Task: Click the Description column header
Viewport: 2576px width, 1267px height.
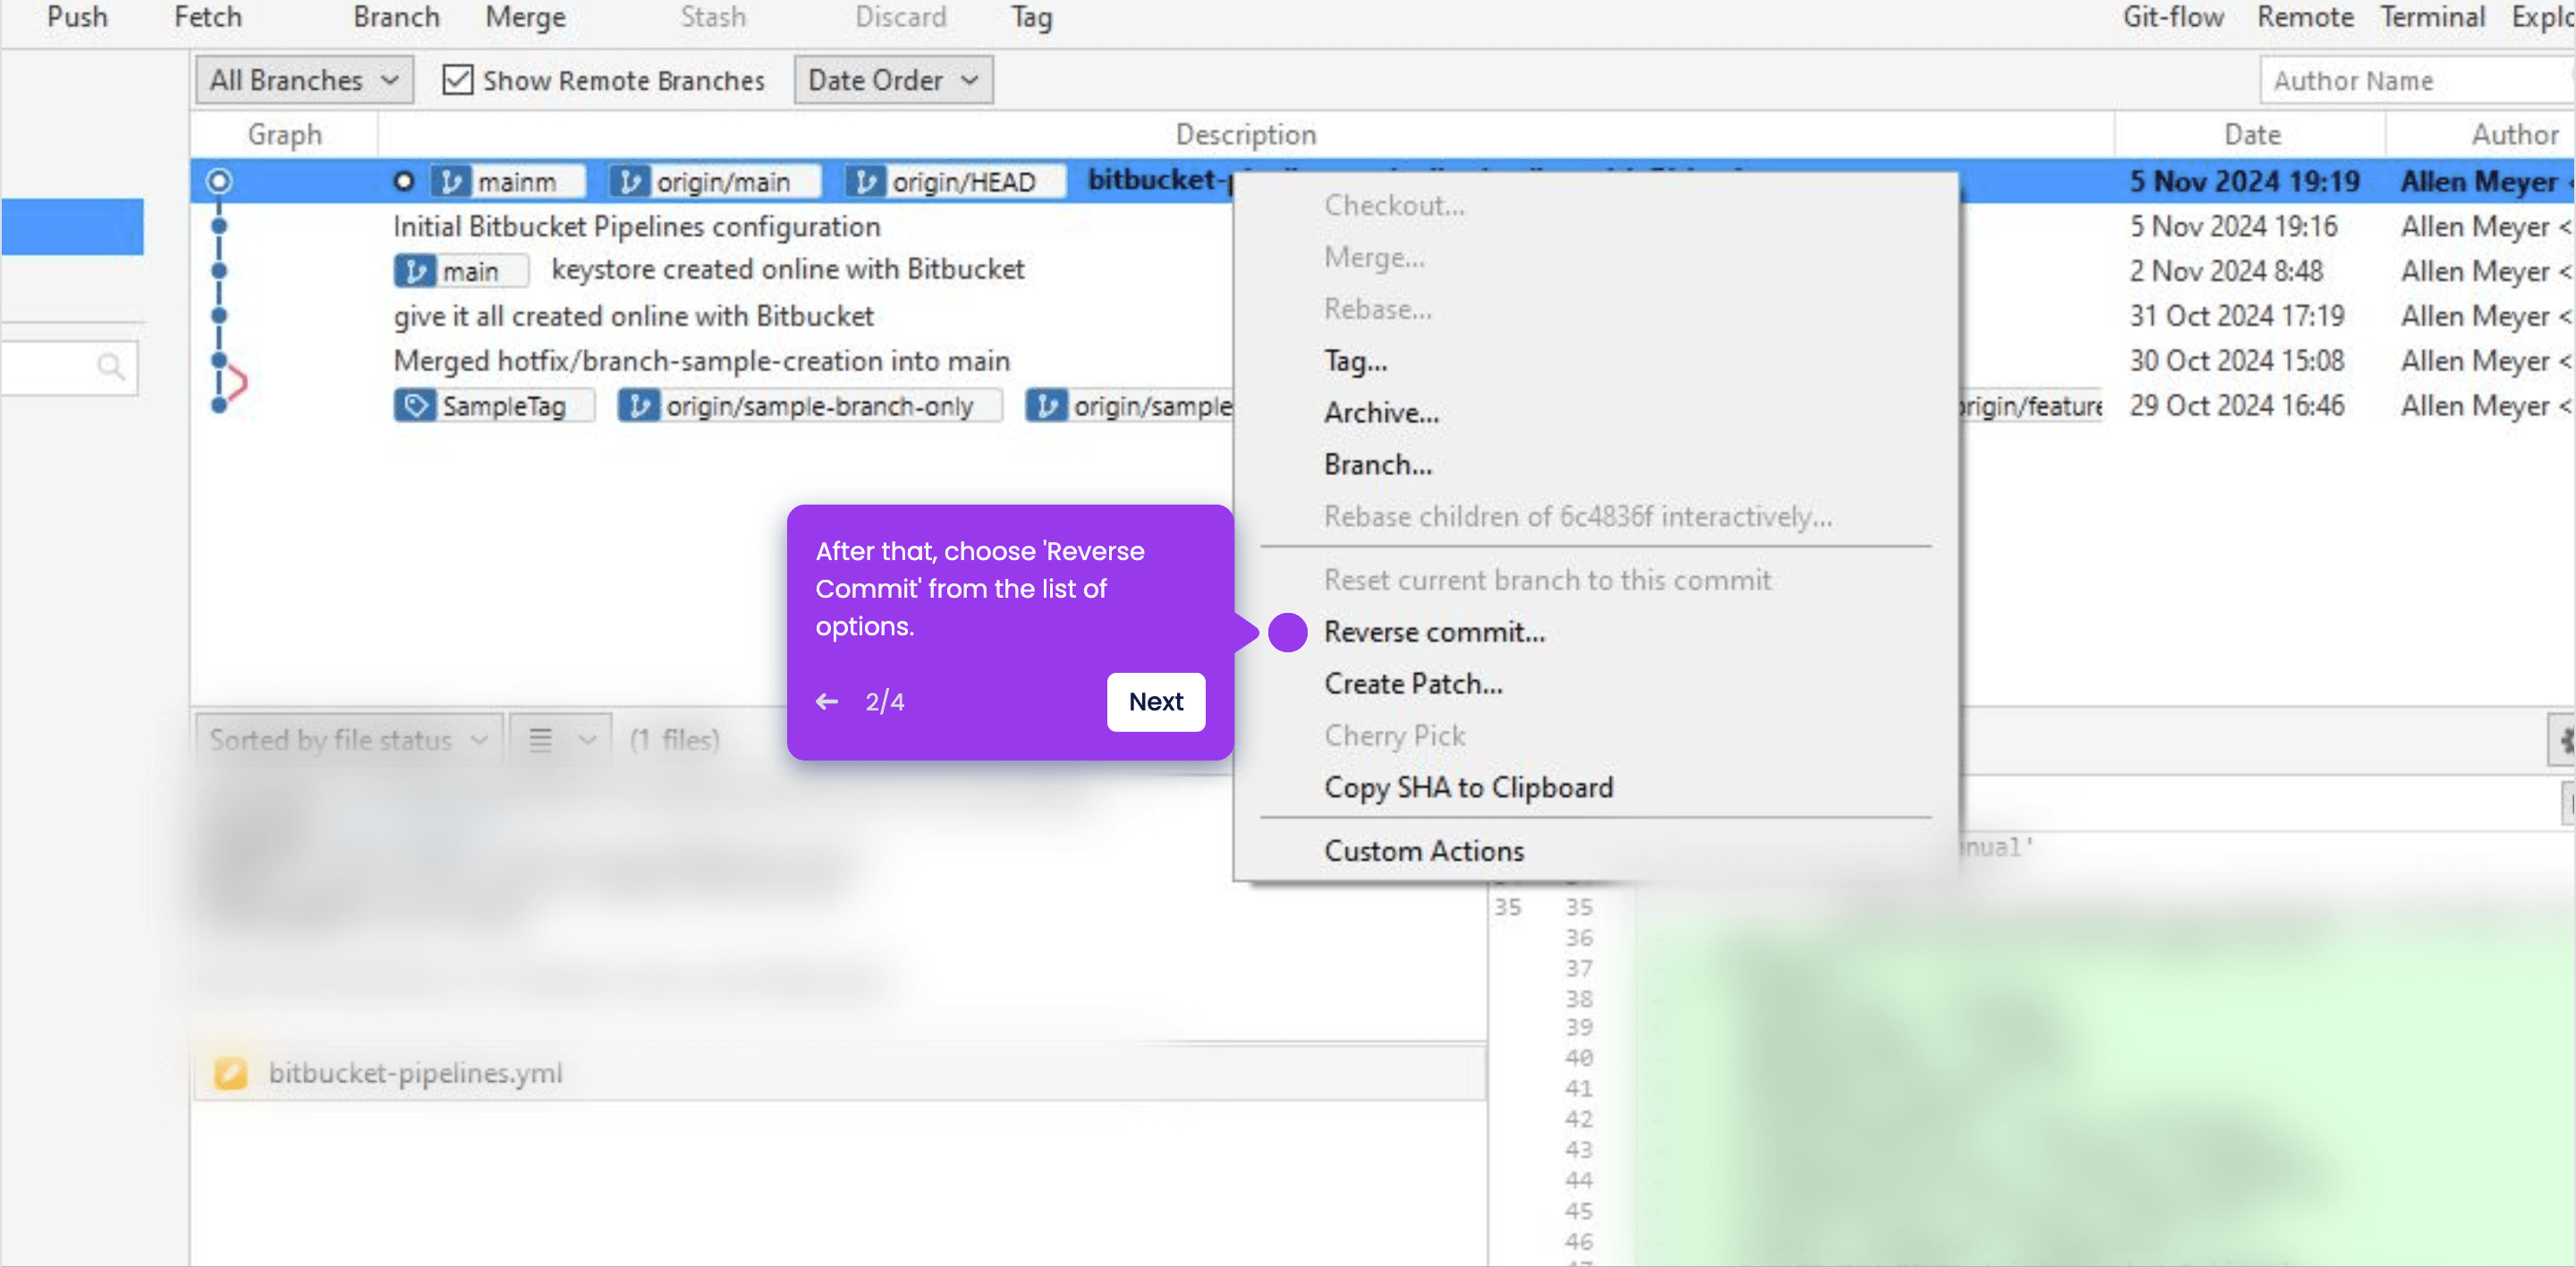Action: 1245,134
